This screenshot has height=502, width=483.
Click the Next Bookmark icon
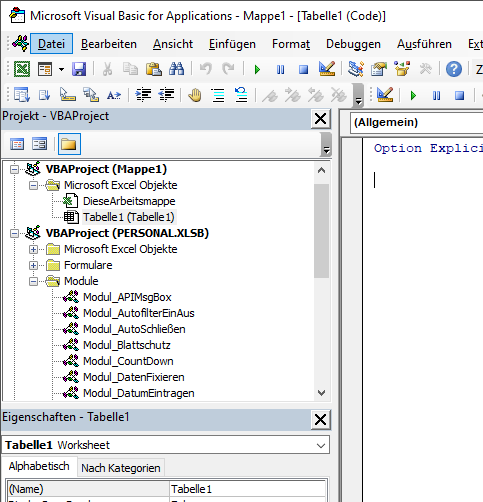tap(292, 96)
